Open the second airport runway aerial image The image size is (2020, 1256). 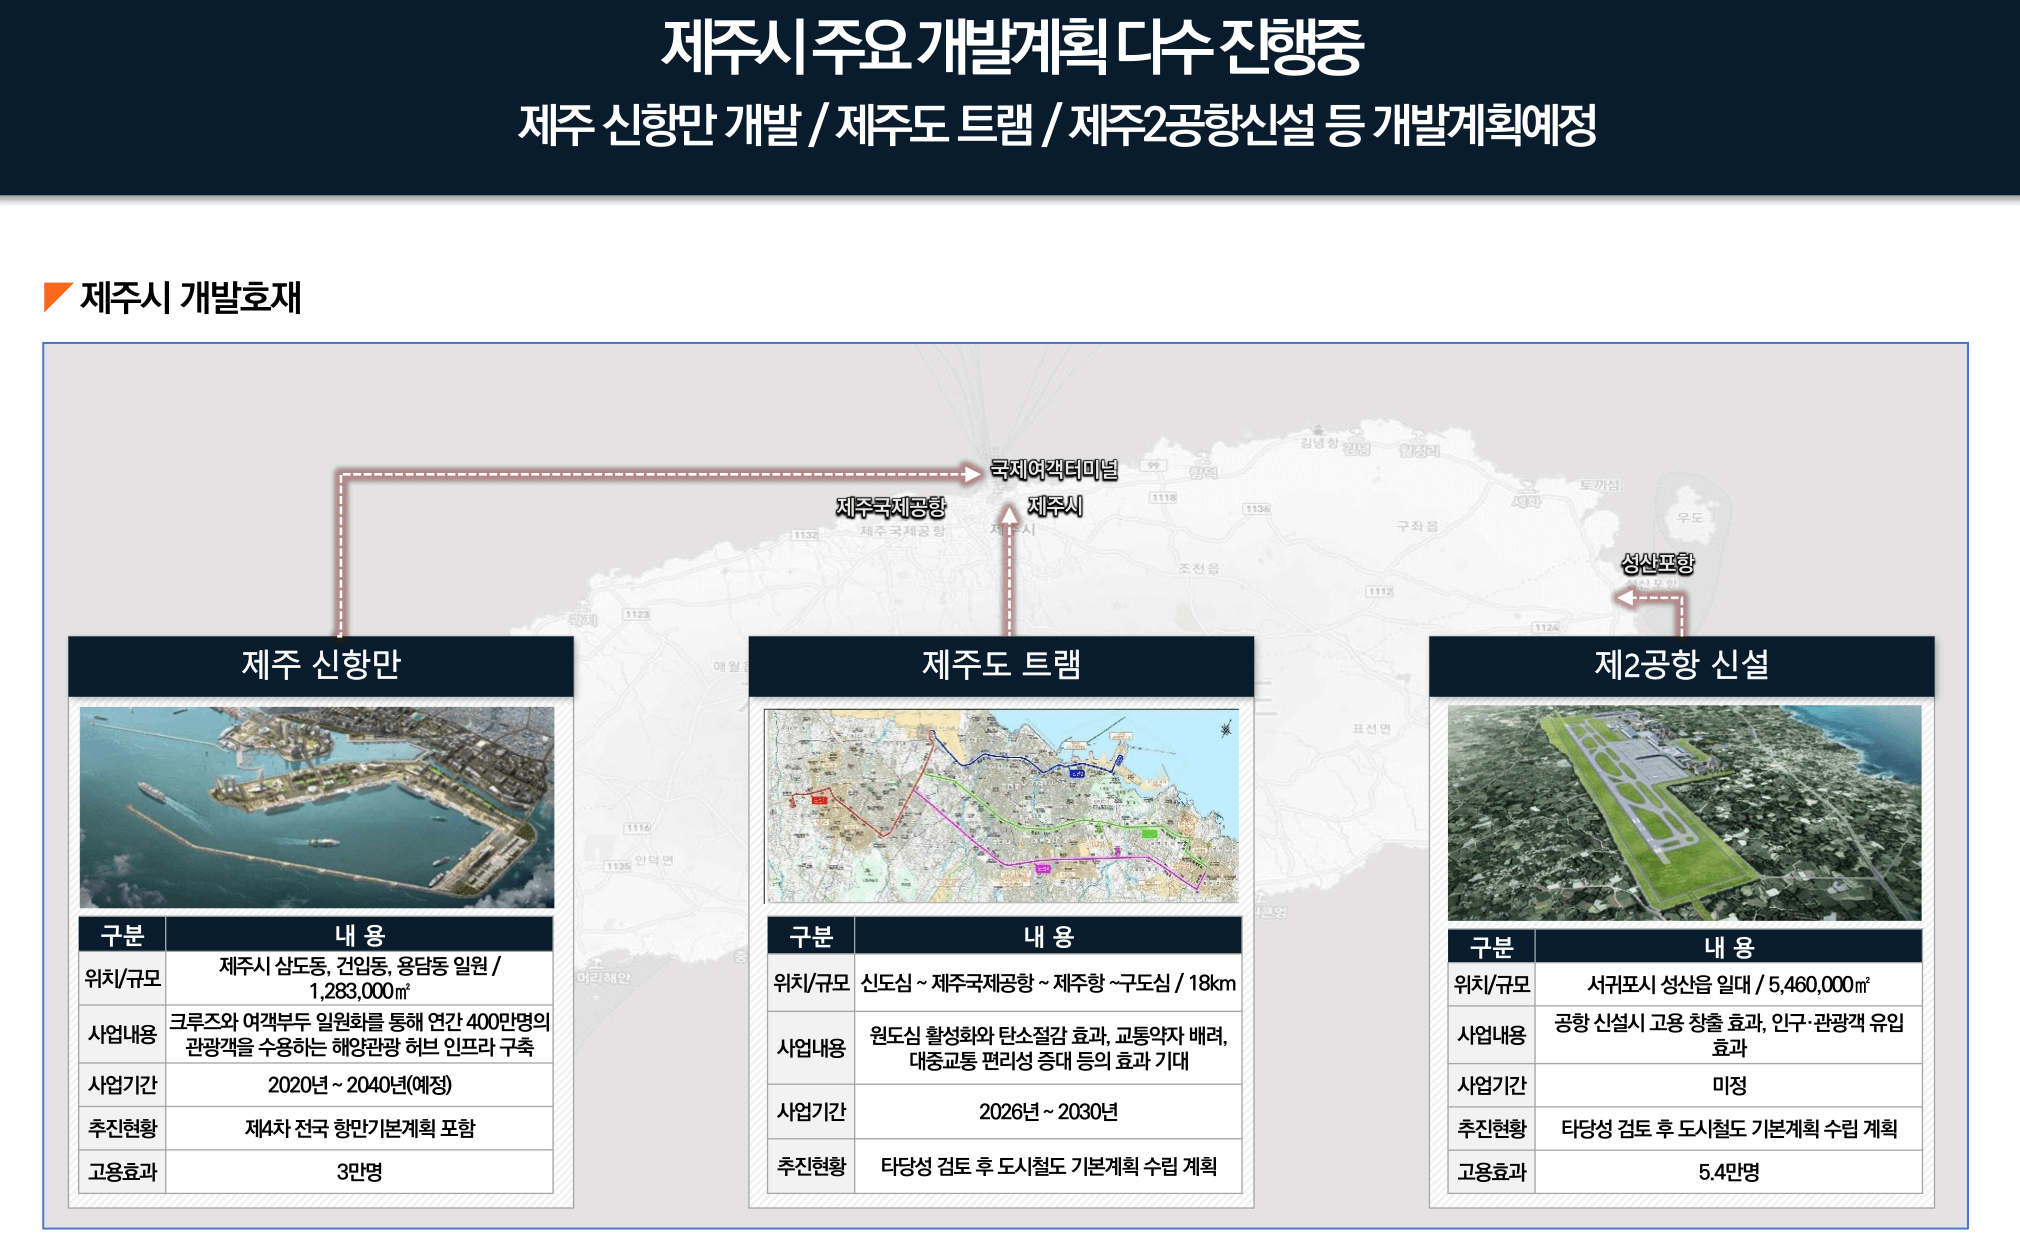[x=1684, y=812]
